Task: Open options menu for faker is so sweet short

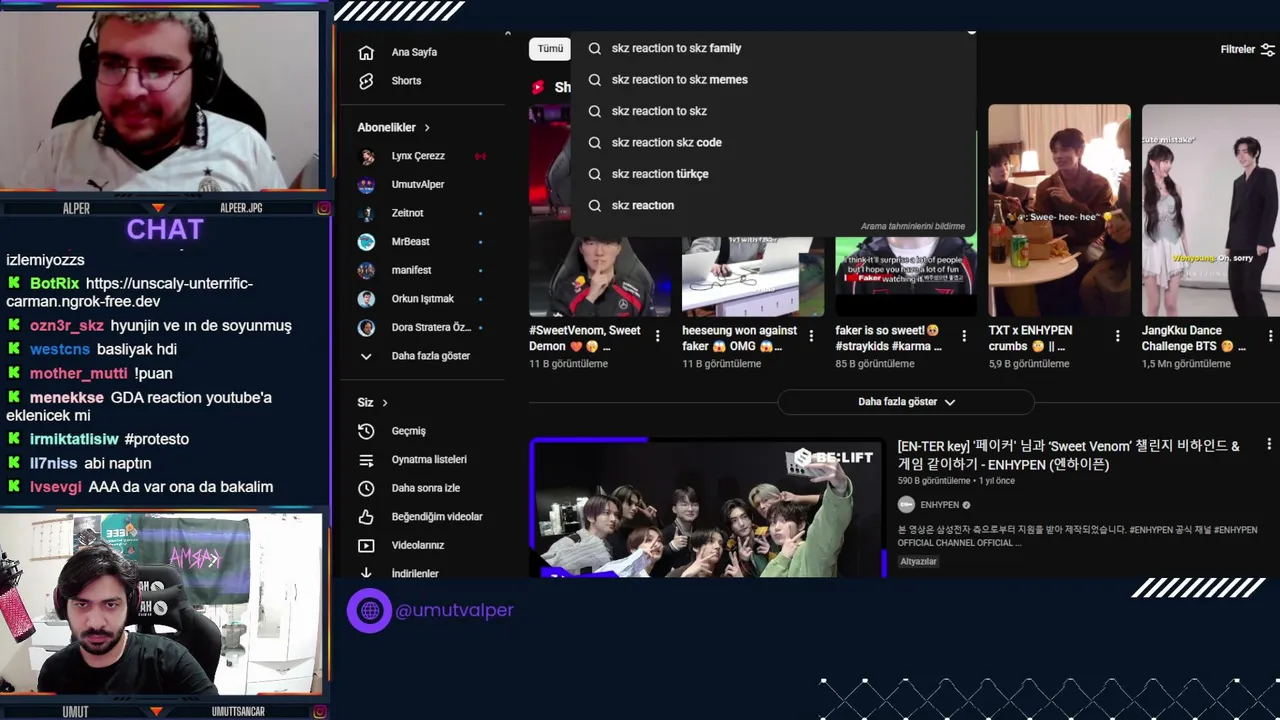Action: tap(964, 337)
